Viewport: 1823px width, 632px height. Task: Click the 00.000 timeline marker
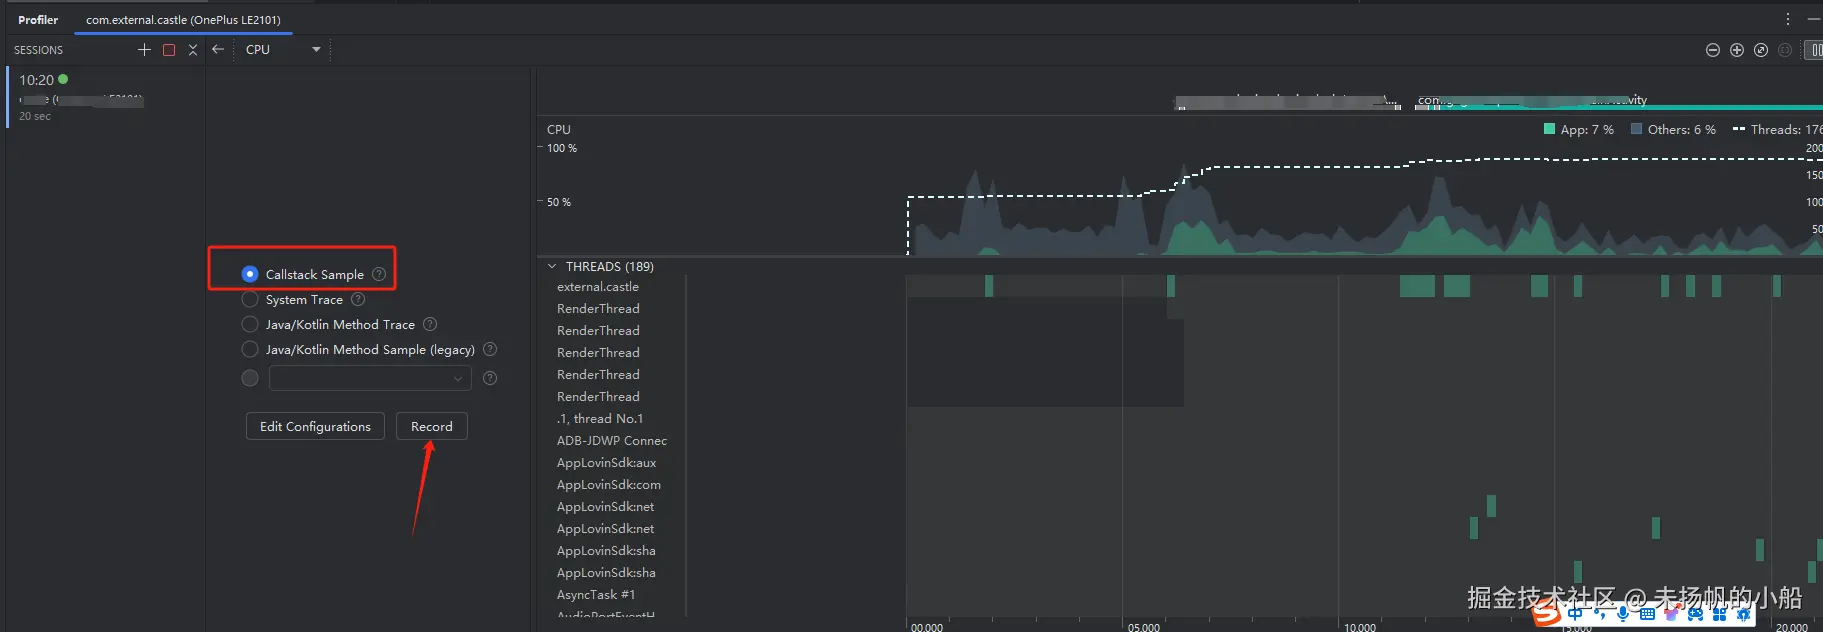coord(927,627)
